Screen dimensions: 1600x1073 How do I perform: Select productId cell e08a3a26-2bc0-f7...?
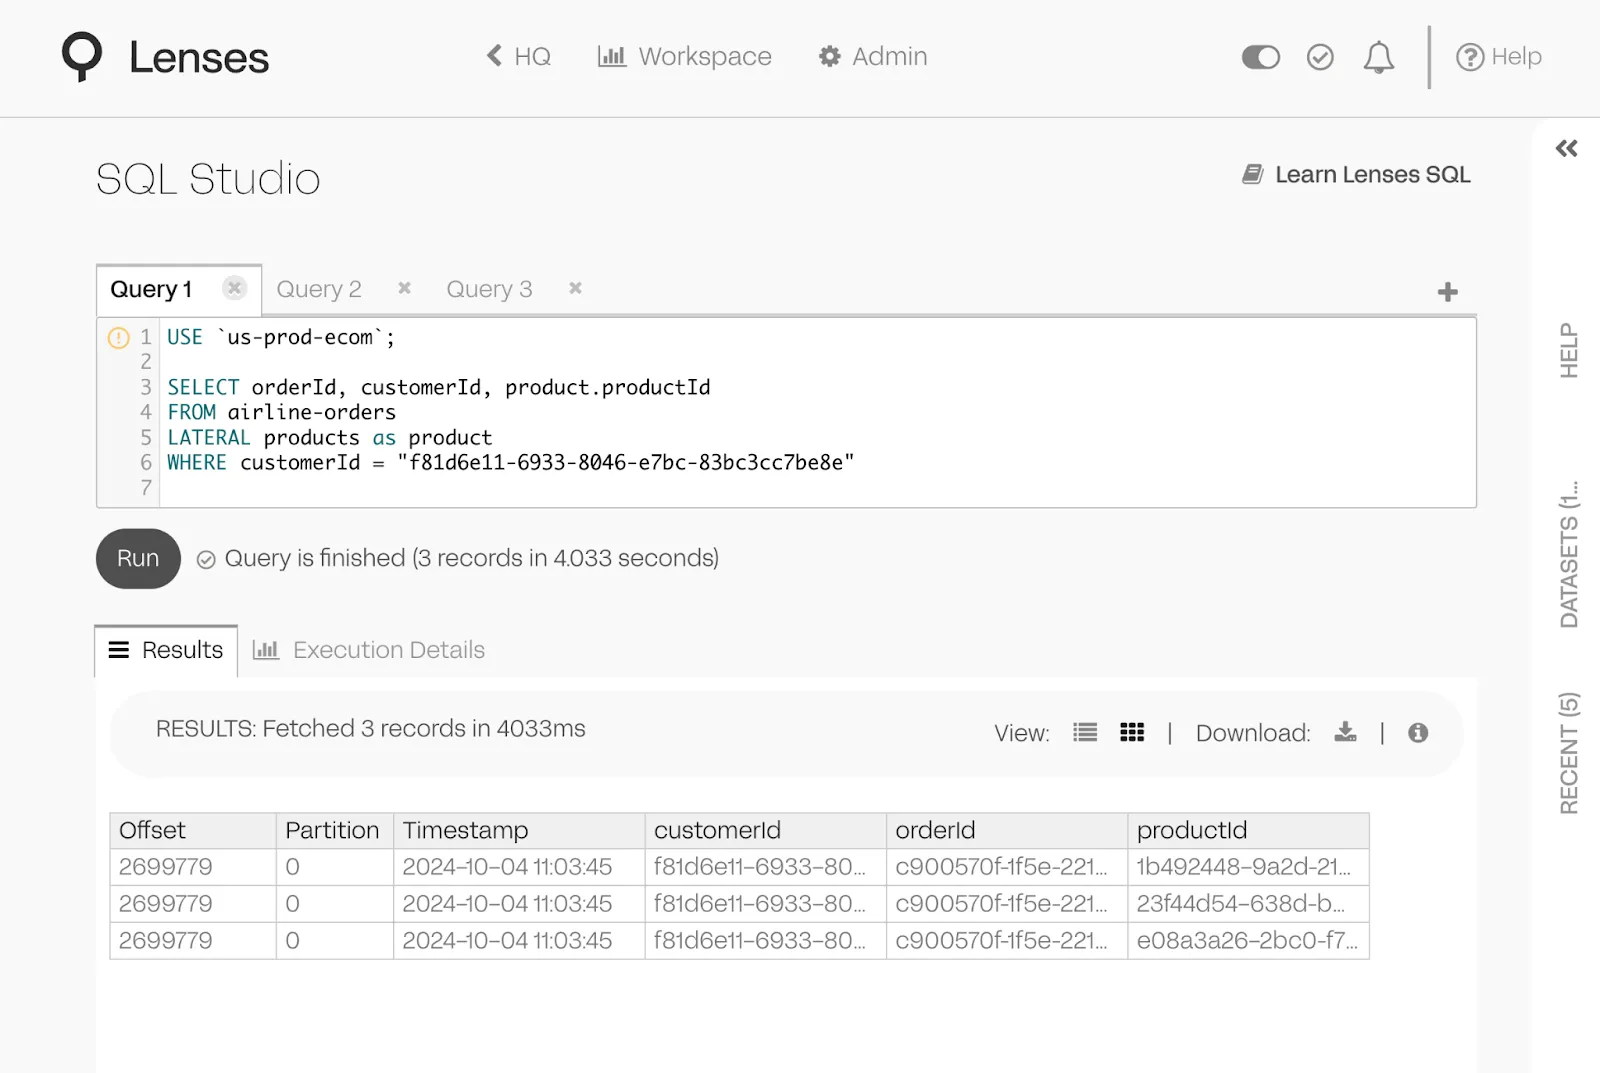1248,941
